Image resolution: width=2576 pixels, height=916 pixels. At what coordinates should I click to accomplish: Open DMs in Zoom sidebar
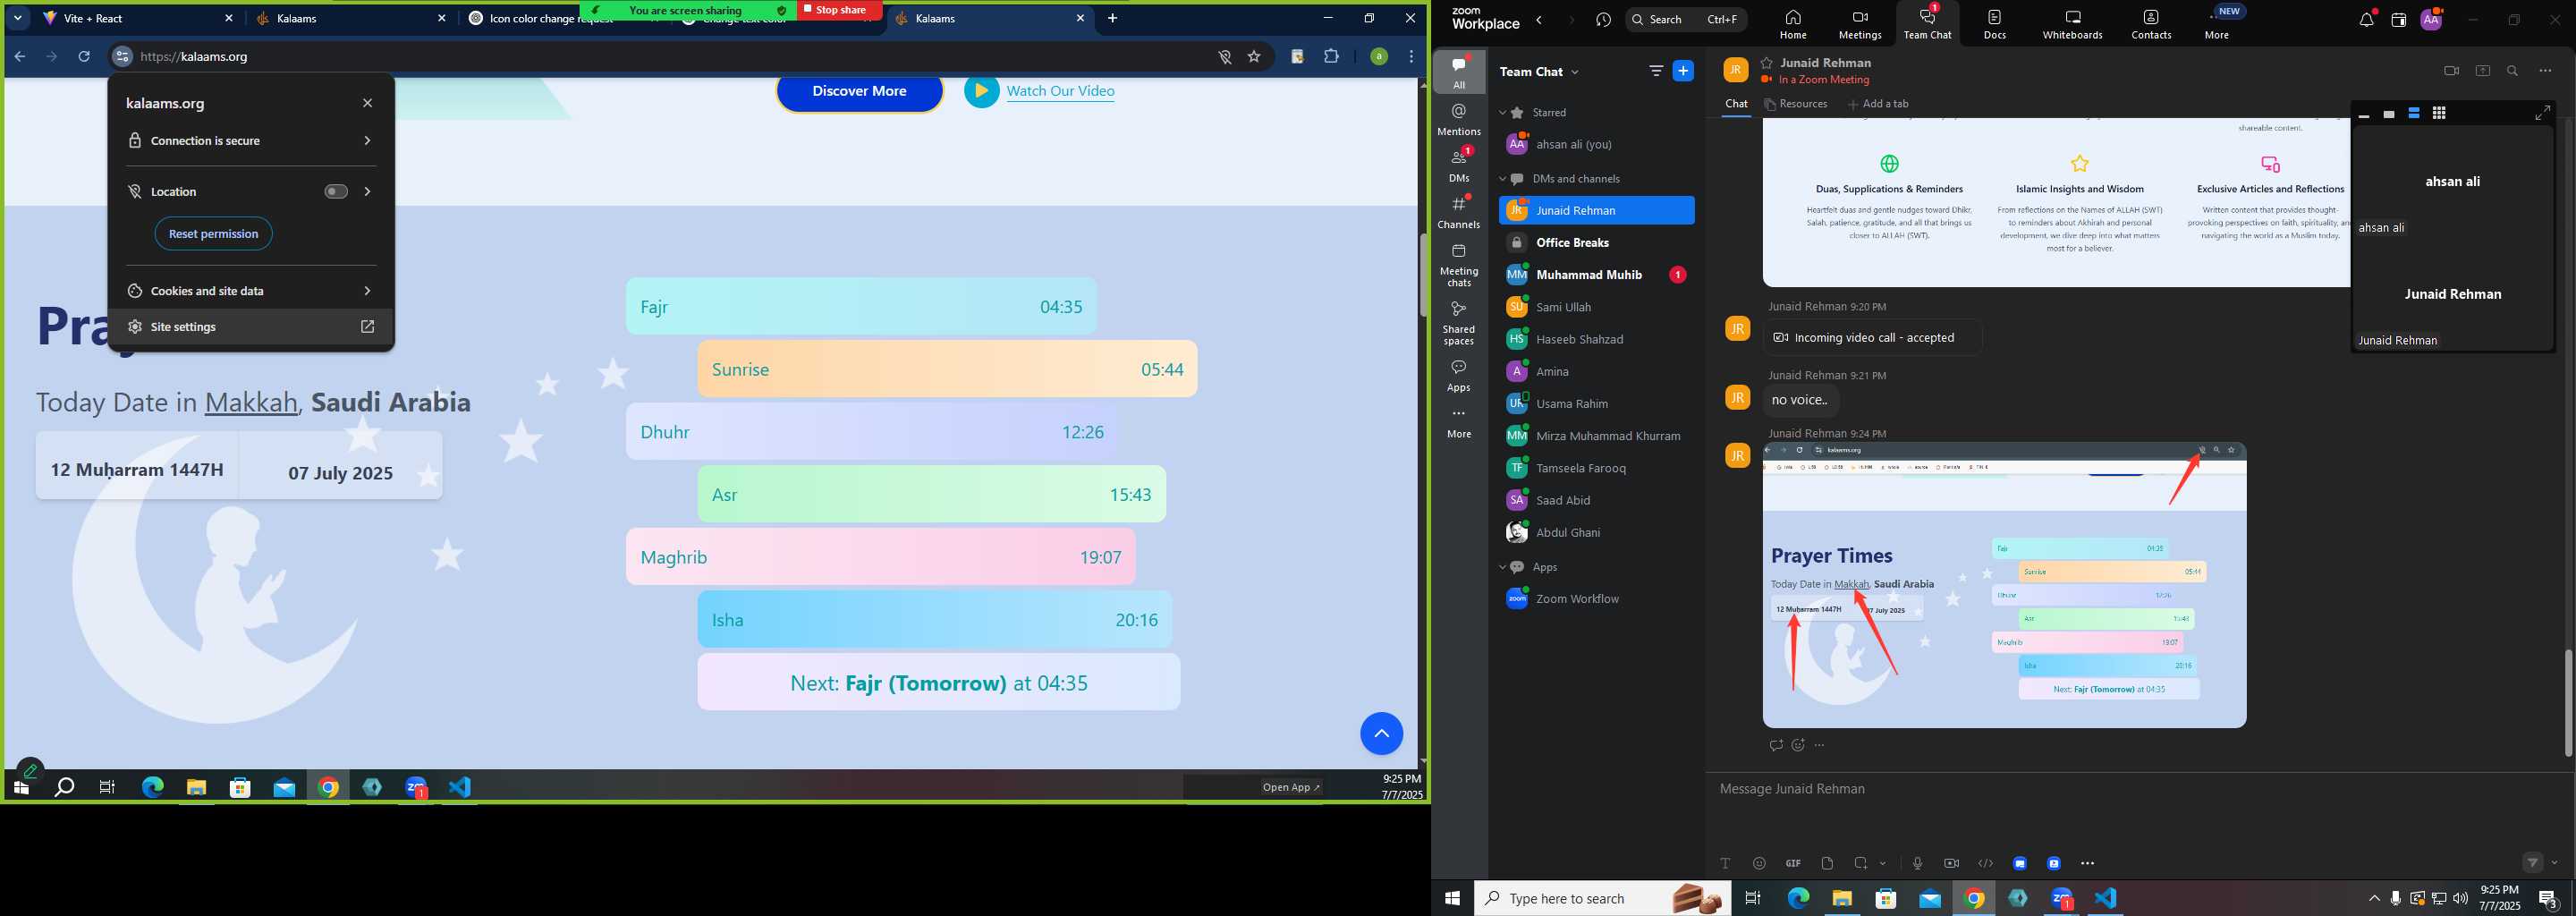1459,166
